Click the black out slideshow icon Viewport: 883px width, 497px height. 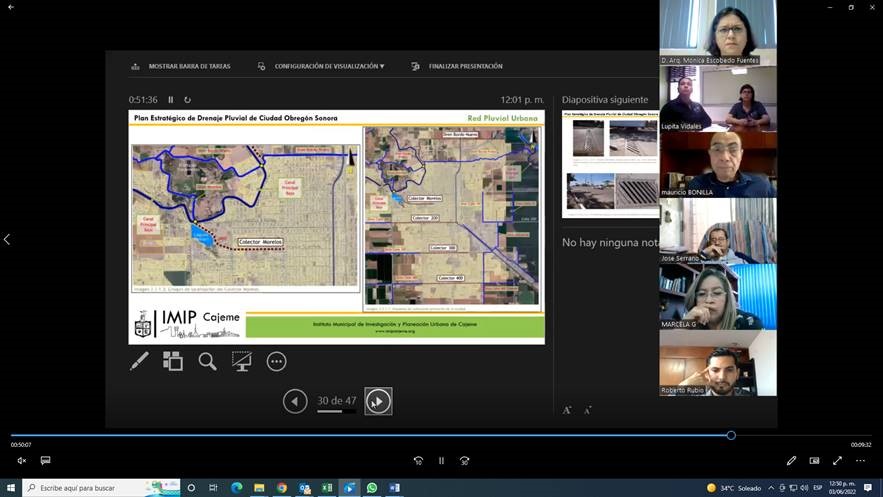coord(242,361)
